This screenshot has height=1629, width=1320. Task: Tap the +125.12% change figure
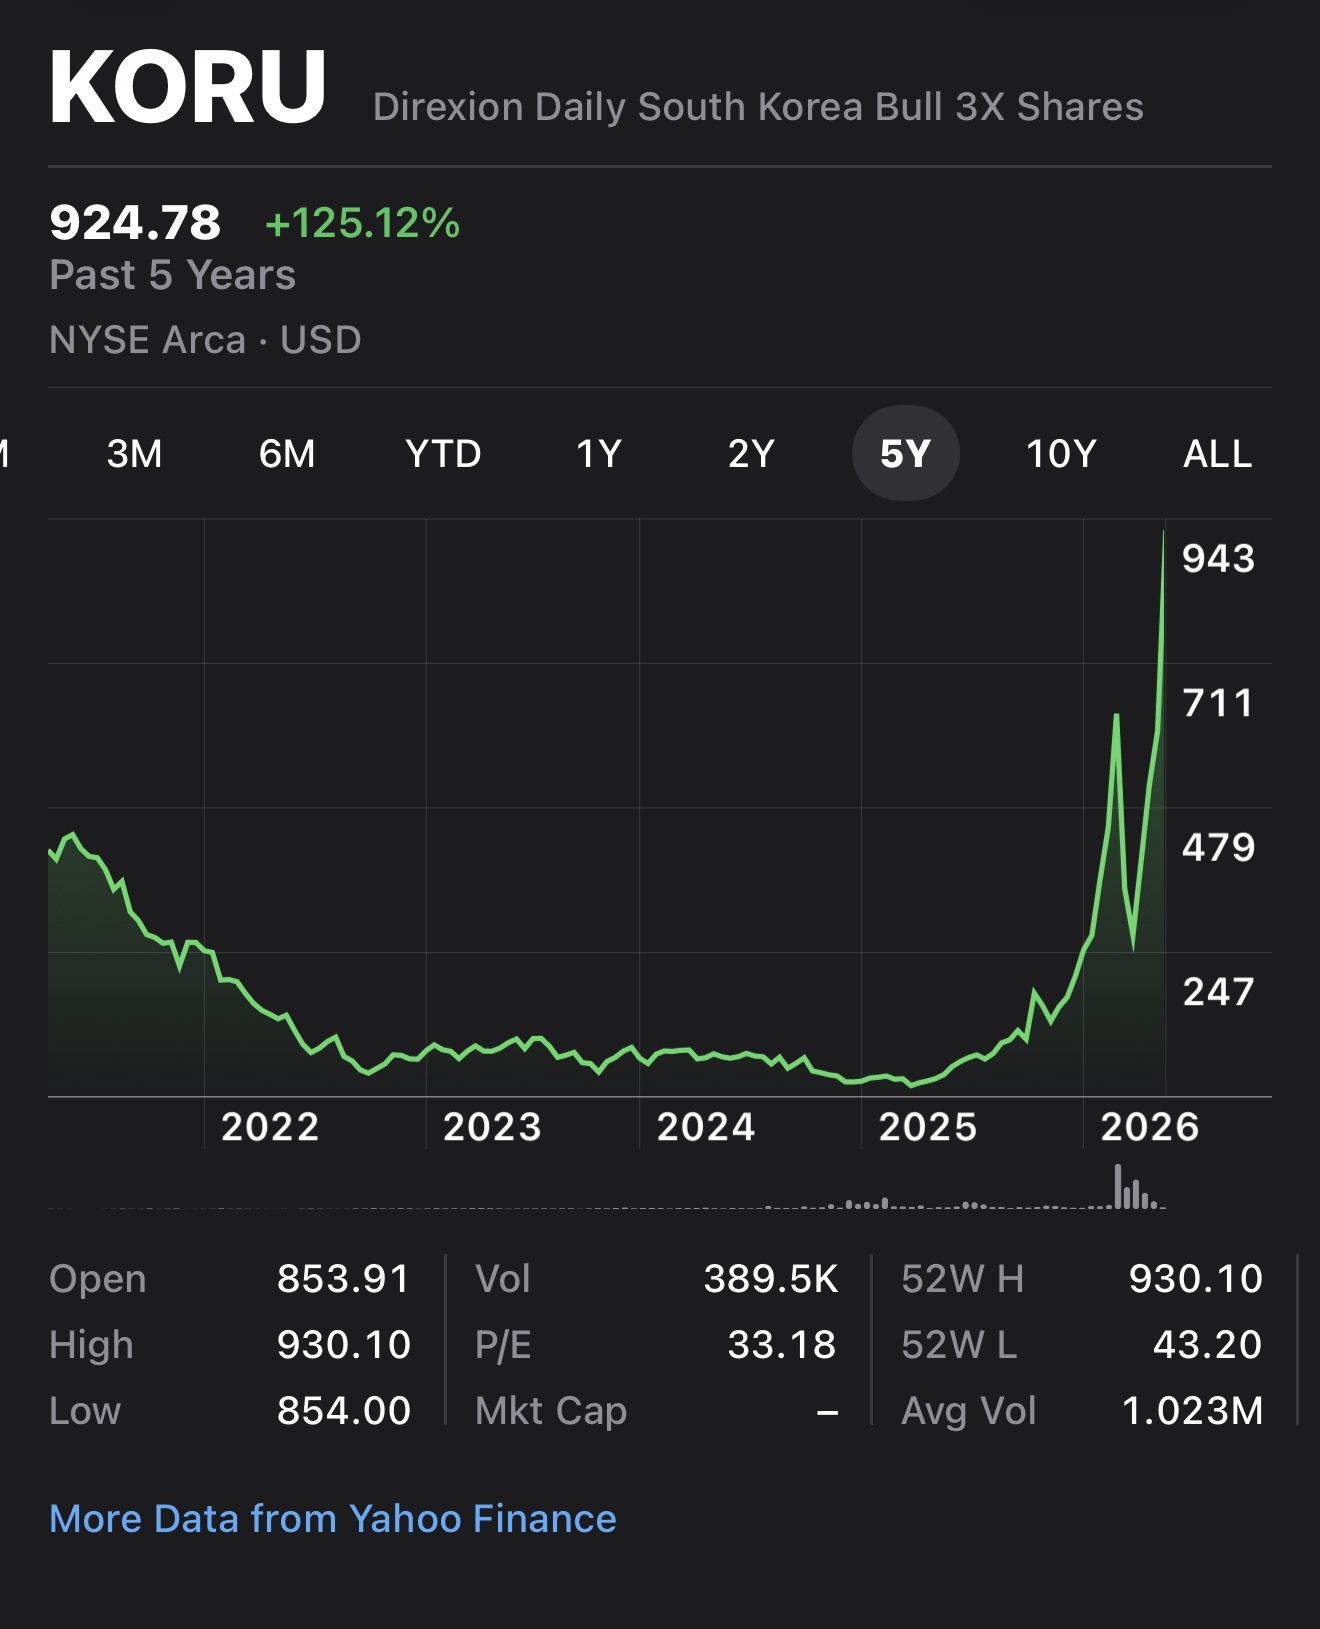(362, 223)
